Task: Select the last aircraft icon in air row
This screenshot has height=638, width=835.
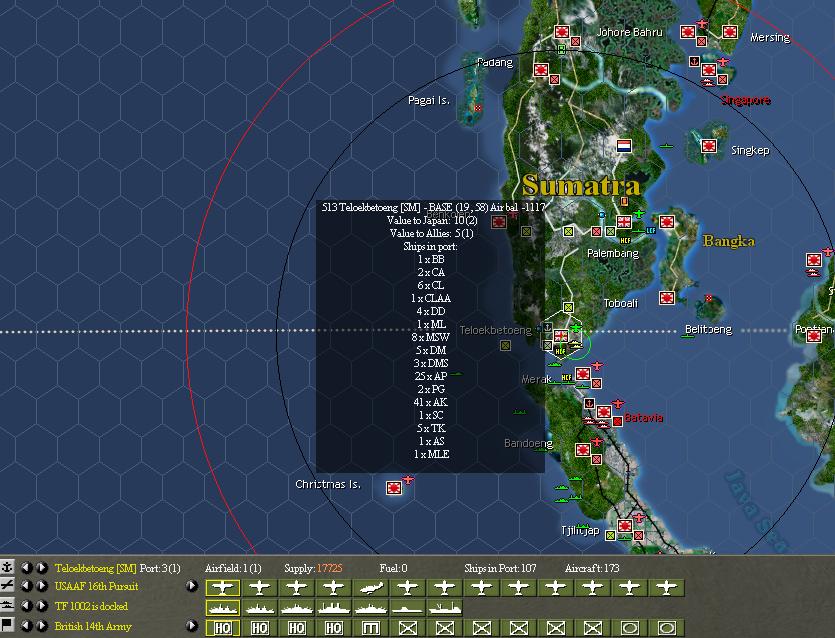Action: pos(666,587)
